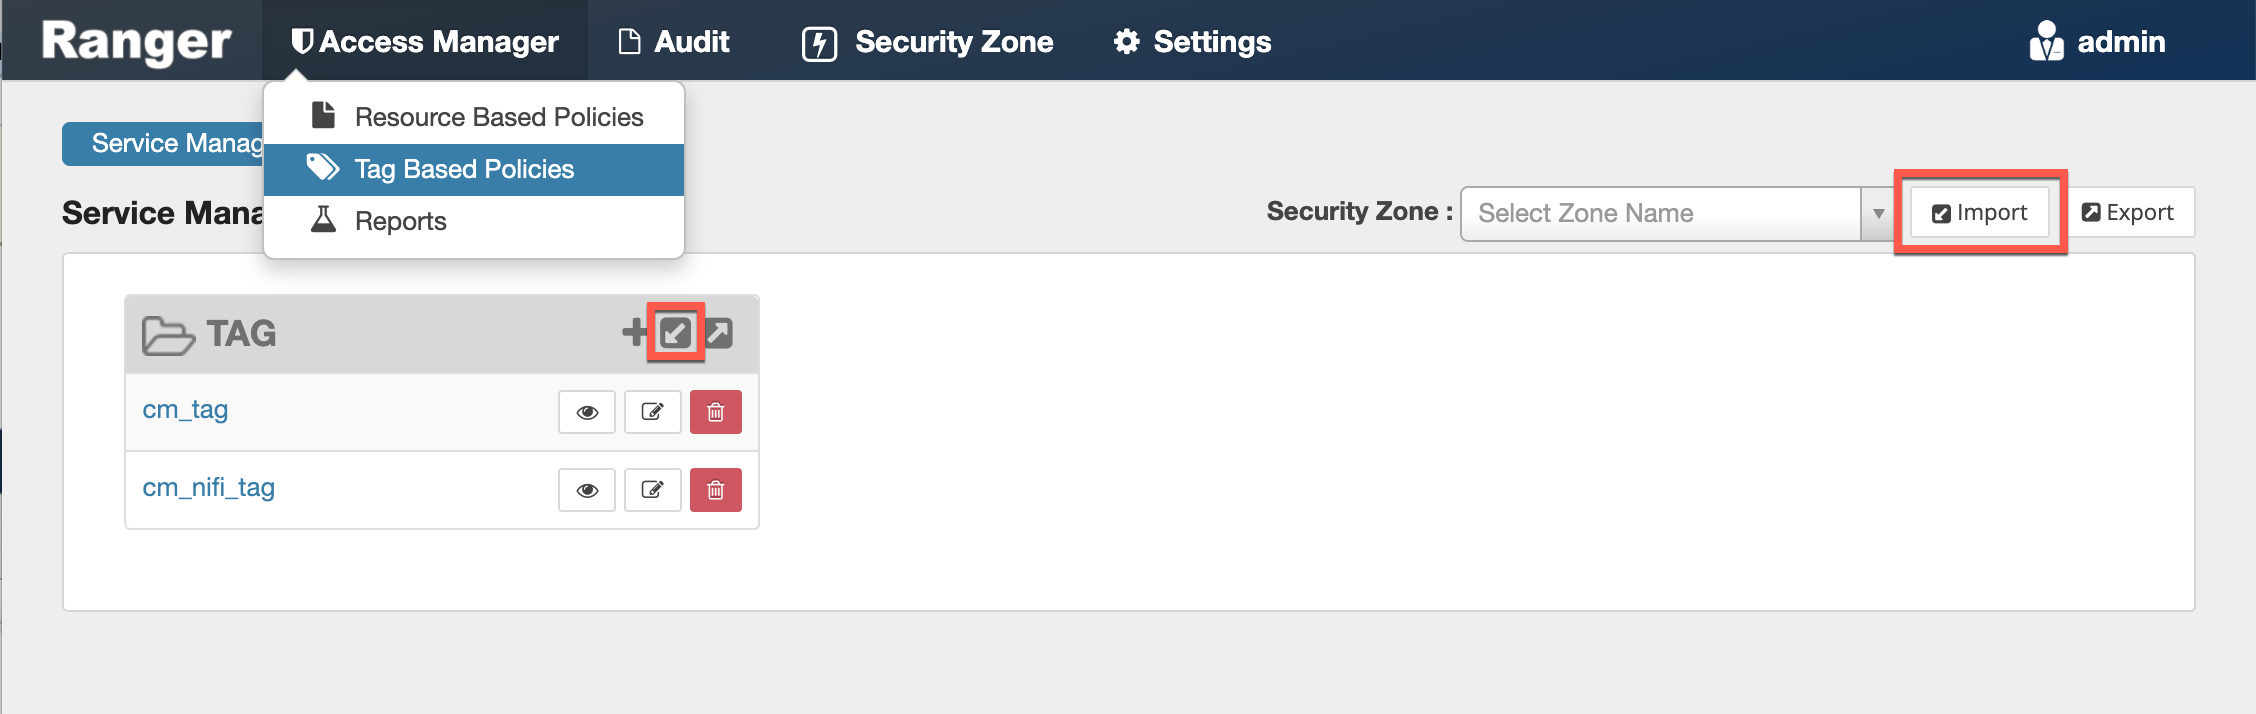Open the cm_nifi_tag service link

[208, 488]
